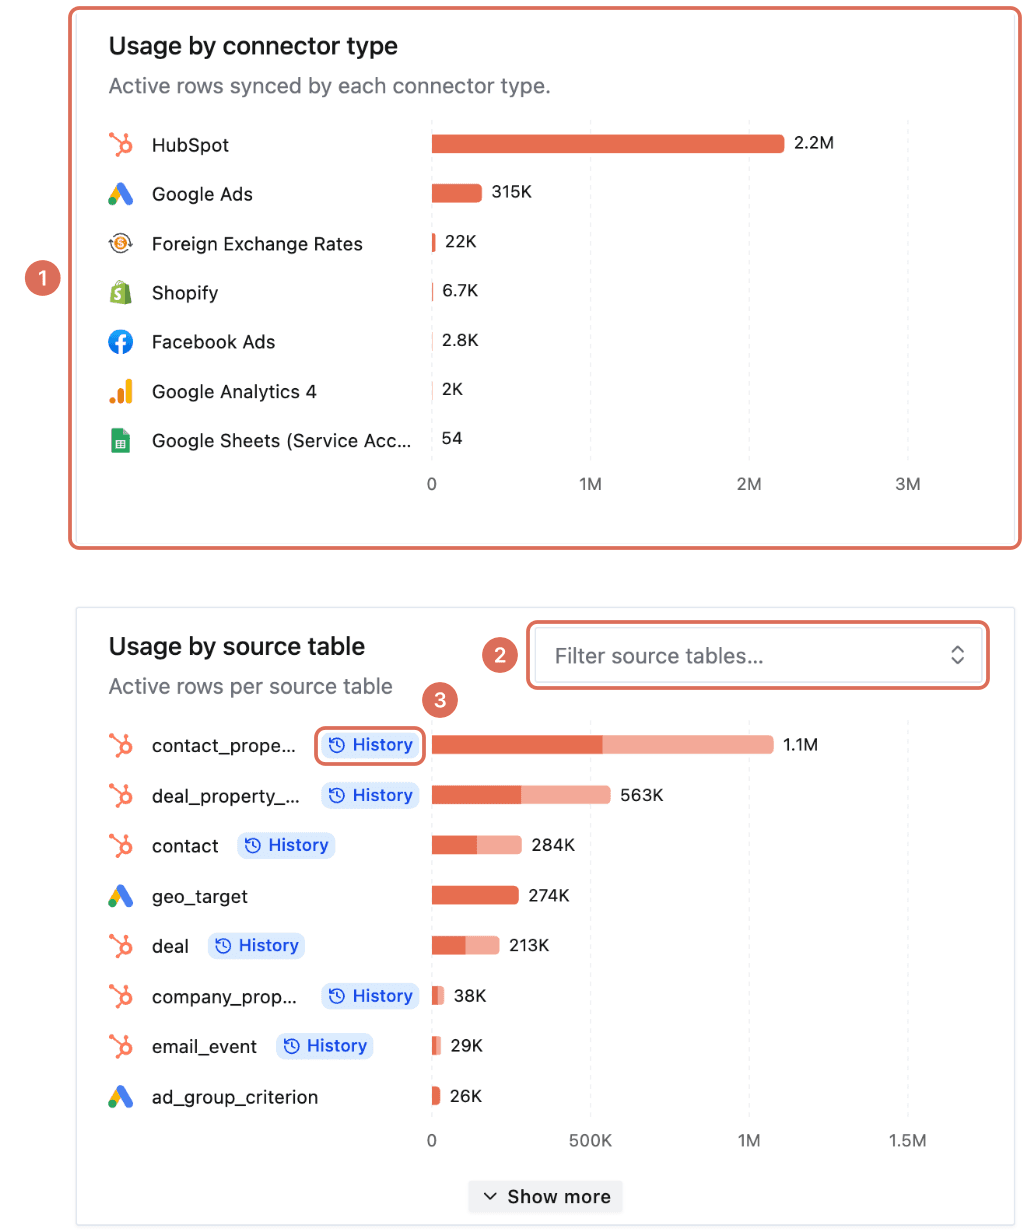Click the 6.7K value for Shopify
Image resolution: width=1034 pixels, height=1232 pixels.
click(x=460, y=291)
